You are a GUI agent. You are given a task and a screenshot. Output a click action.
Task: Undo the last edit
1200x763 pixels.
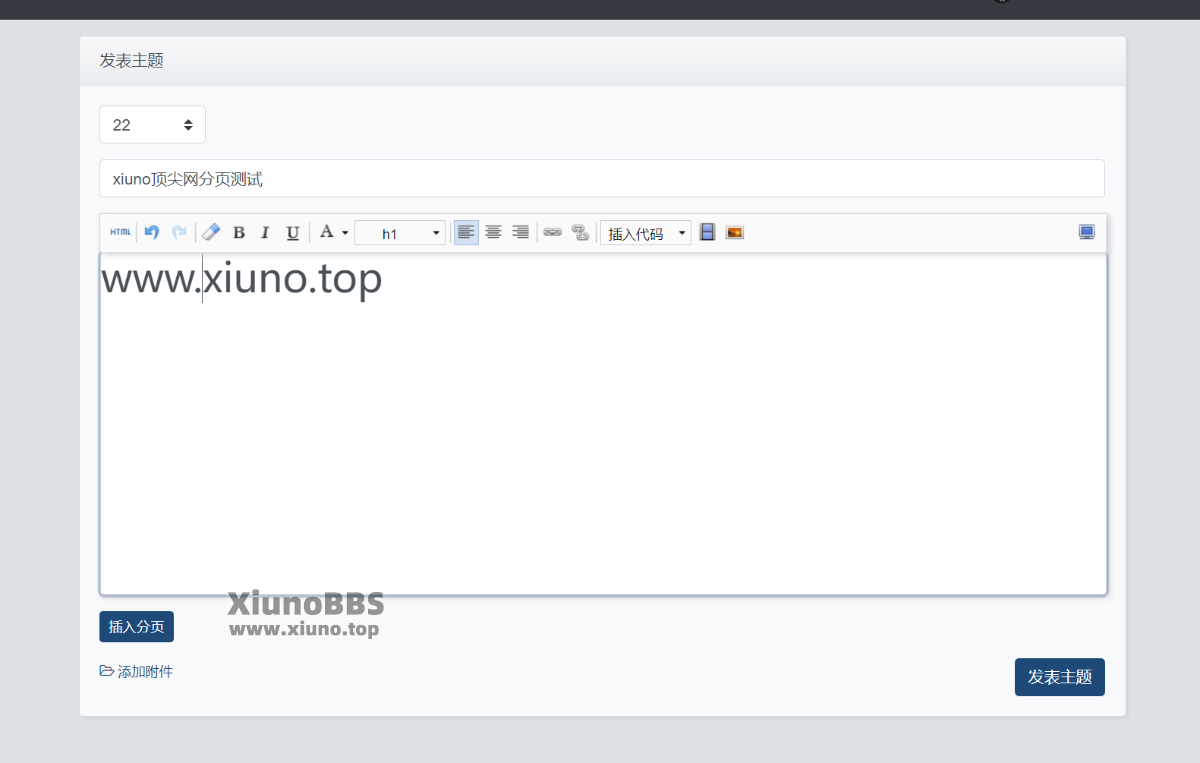point(152,233)
